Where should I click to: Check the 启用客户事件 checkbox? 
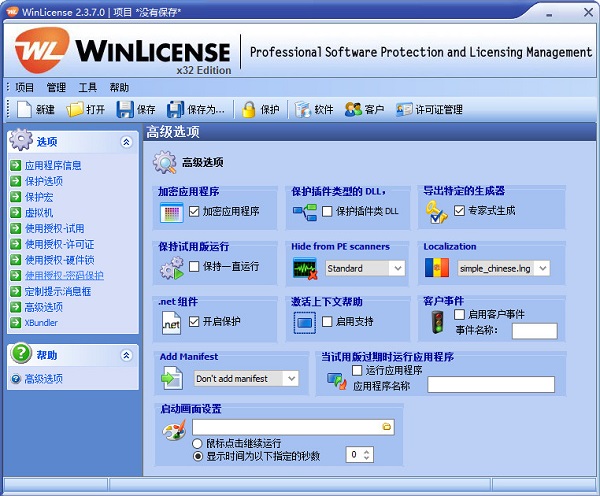459,314
